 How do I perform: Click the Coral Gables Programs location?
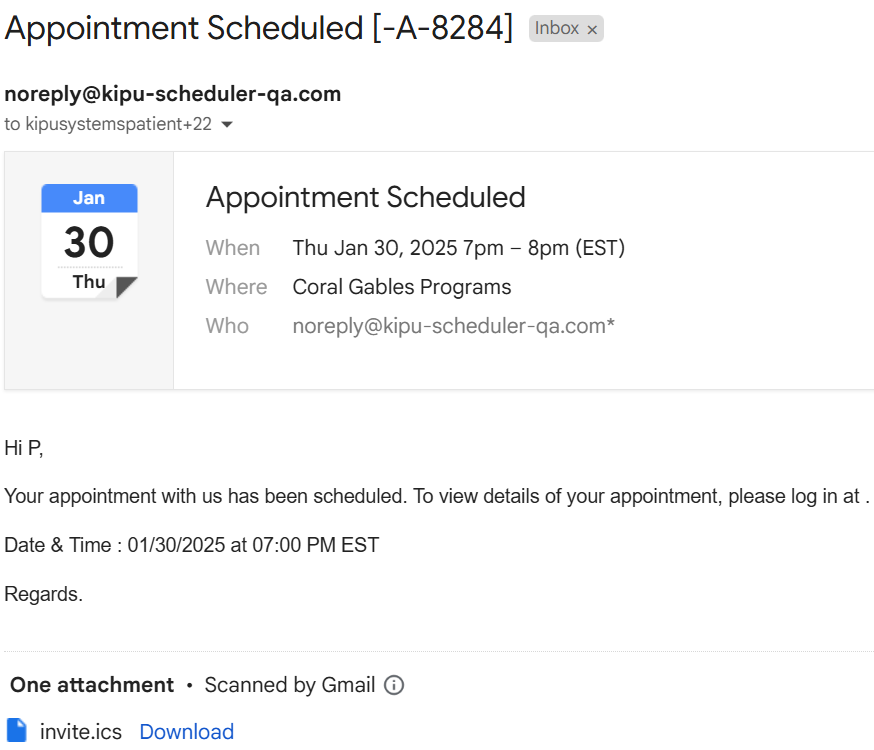(402, 287)
